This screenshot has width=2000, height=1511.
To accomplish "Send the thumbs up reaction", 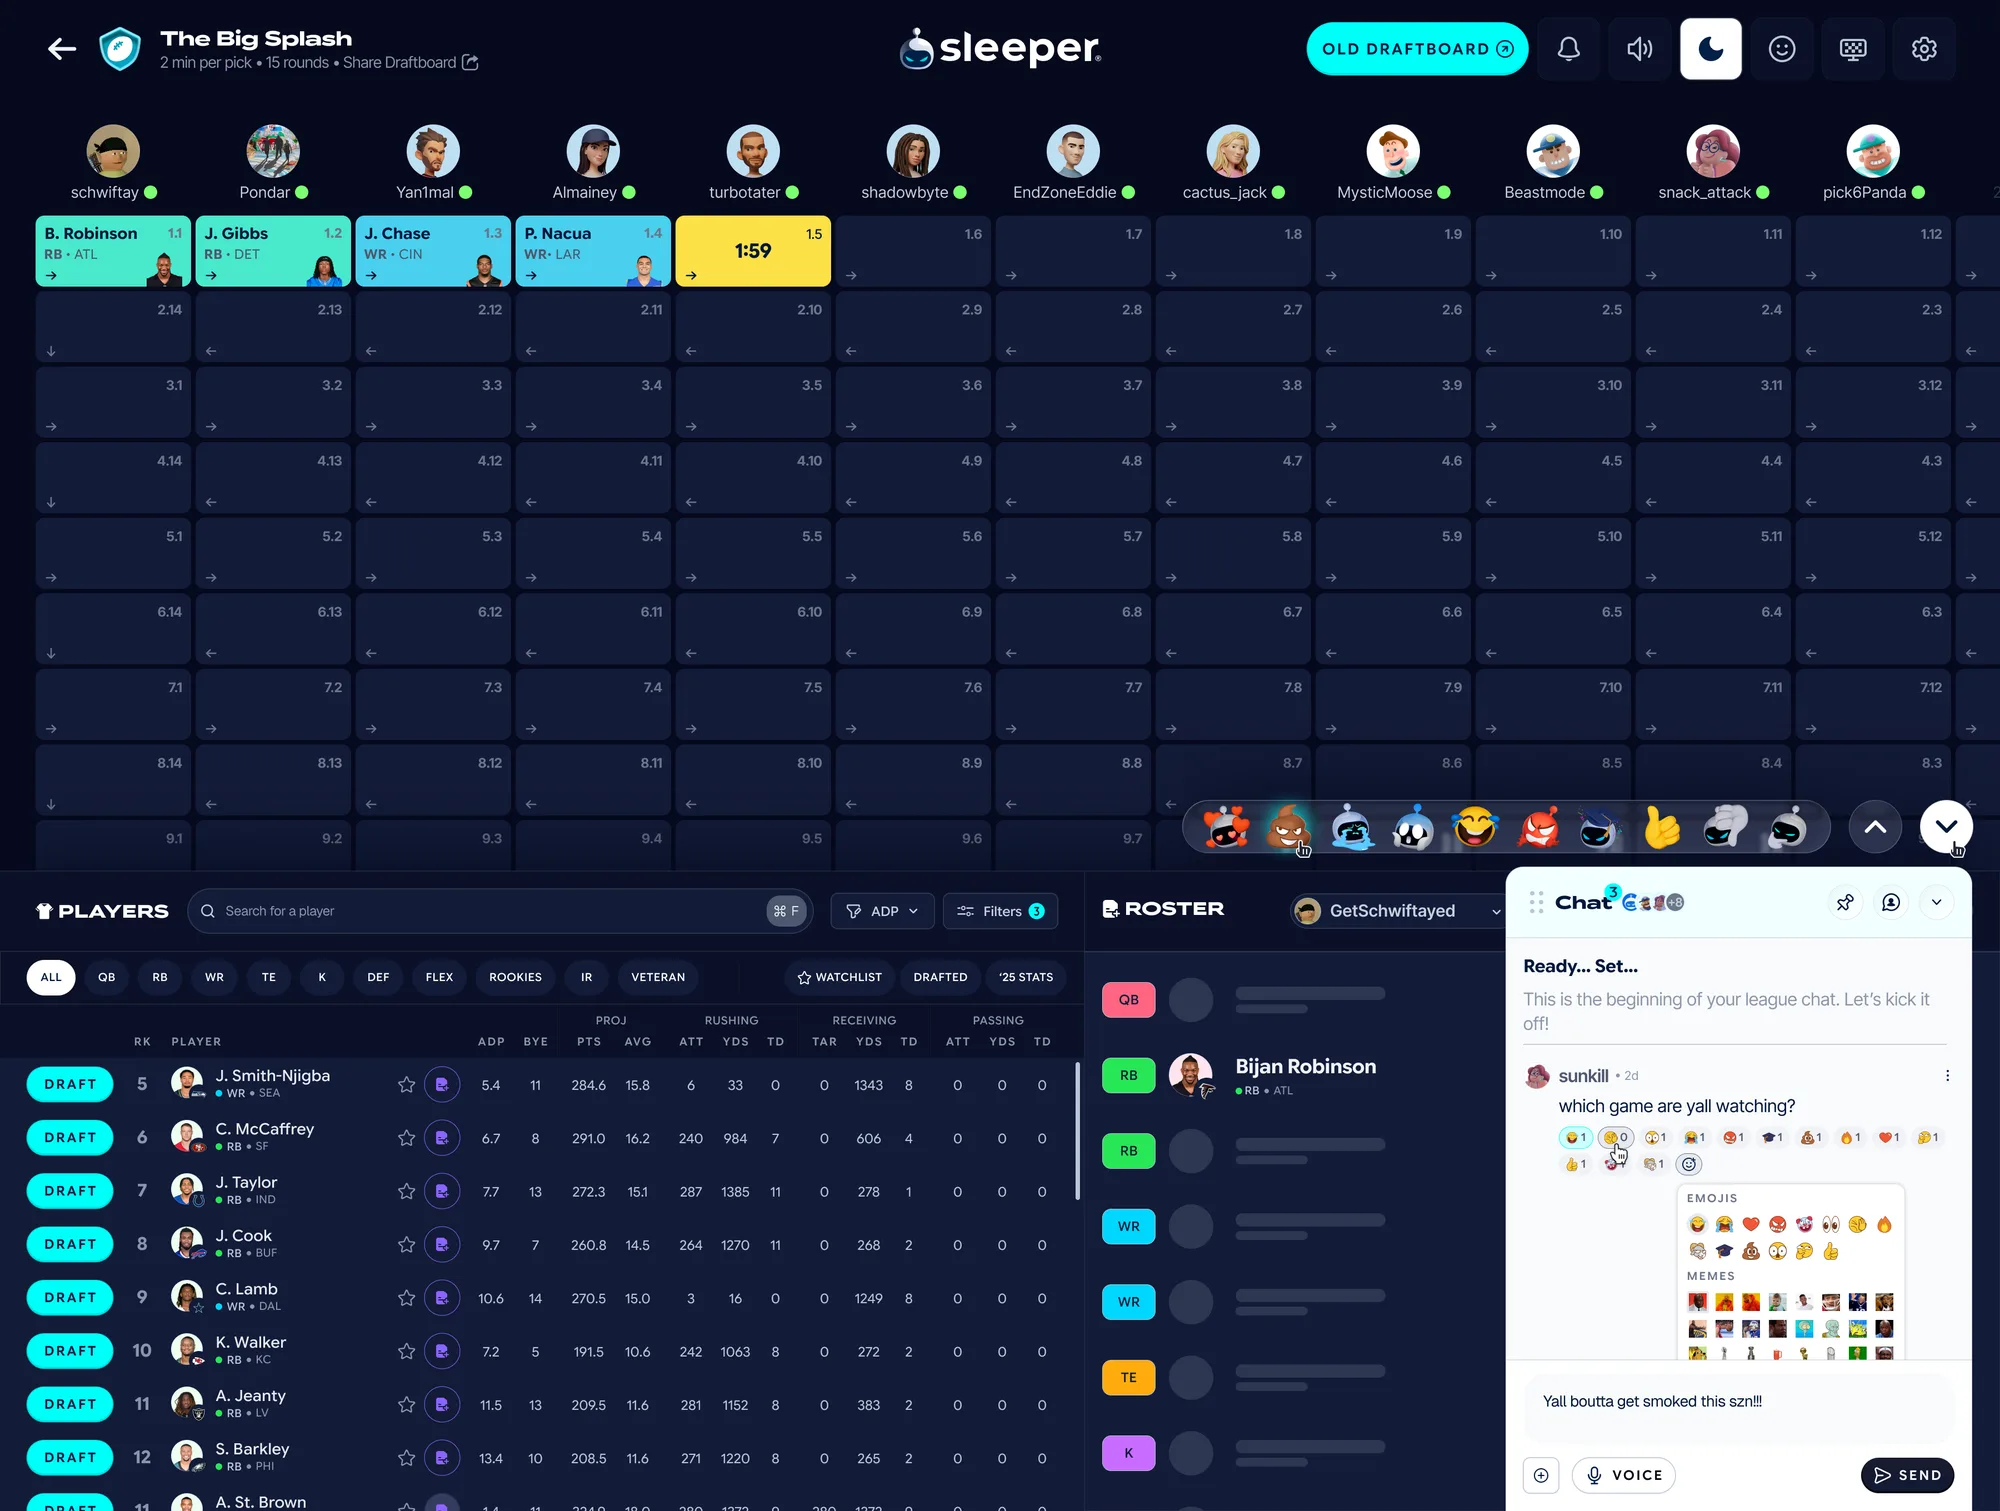I will click(1661, 828).
